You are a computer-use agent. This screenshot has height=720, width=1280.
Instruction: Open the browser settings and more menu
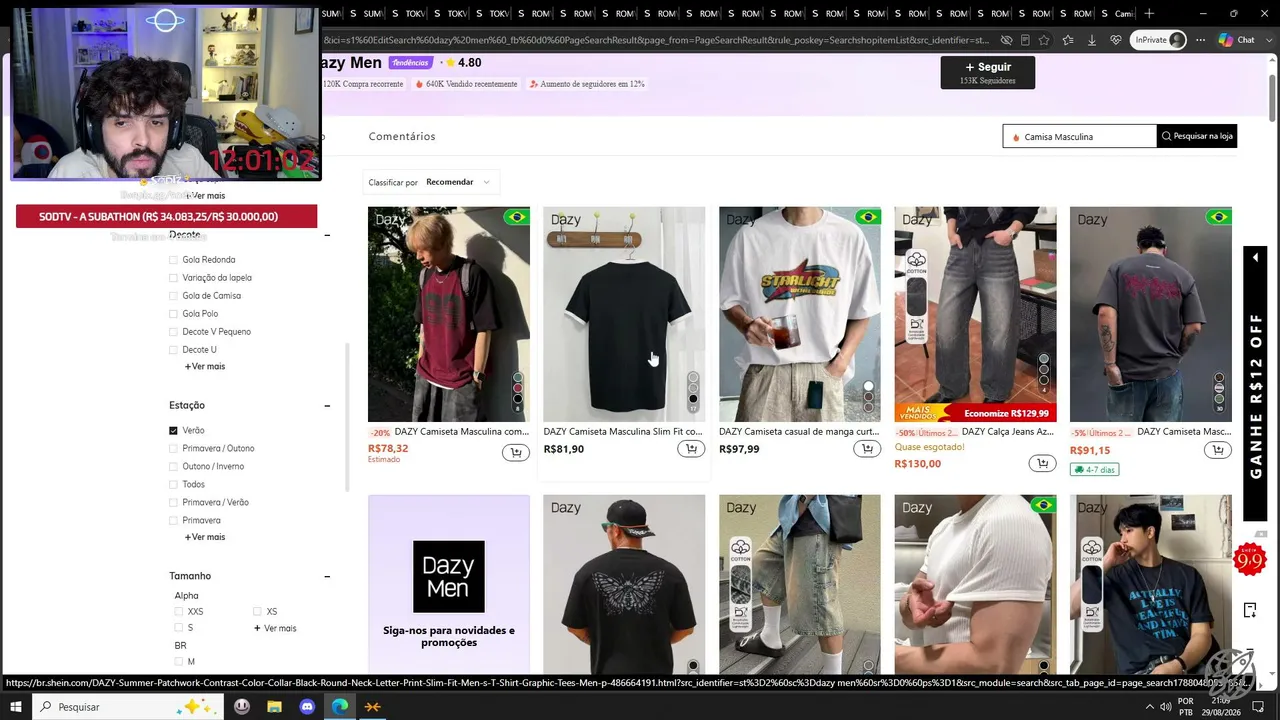(1200, 40)
